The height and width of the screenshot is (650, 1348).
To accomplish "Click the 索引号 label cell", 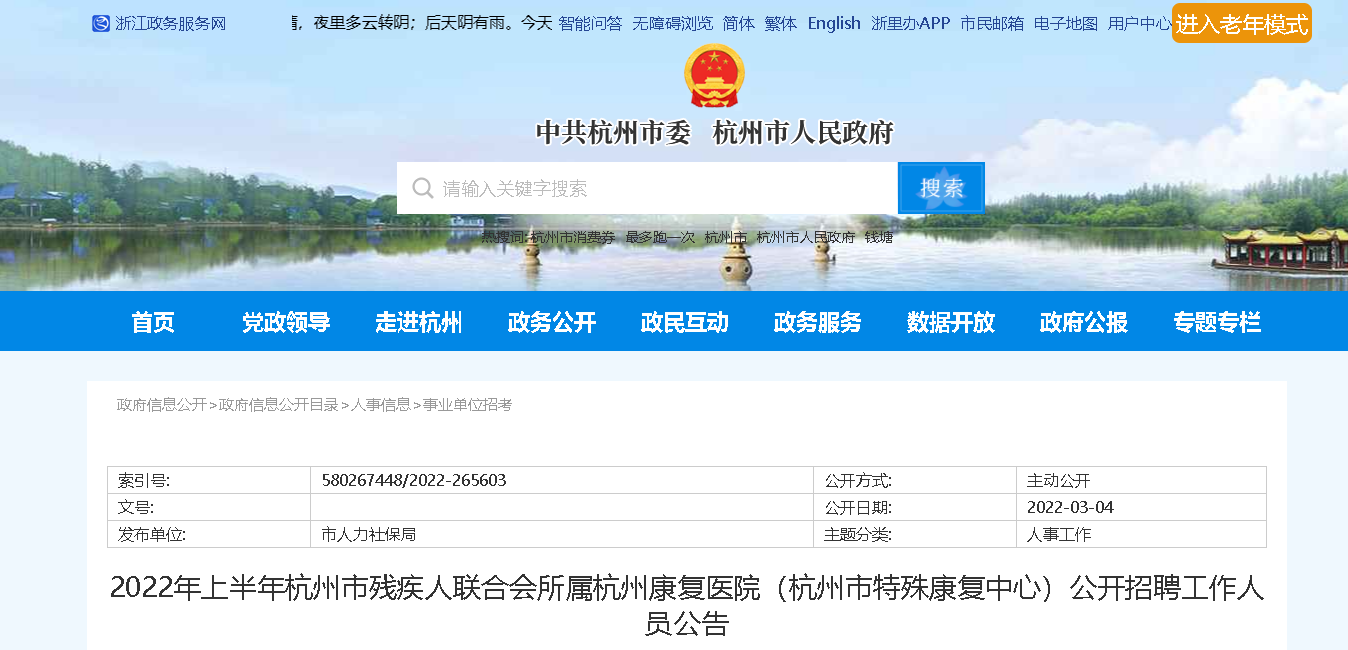I will click(209, 480).
